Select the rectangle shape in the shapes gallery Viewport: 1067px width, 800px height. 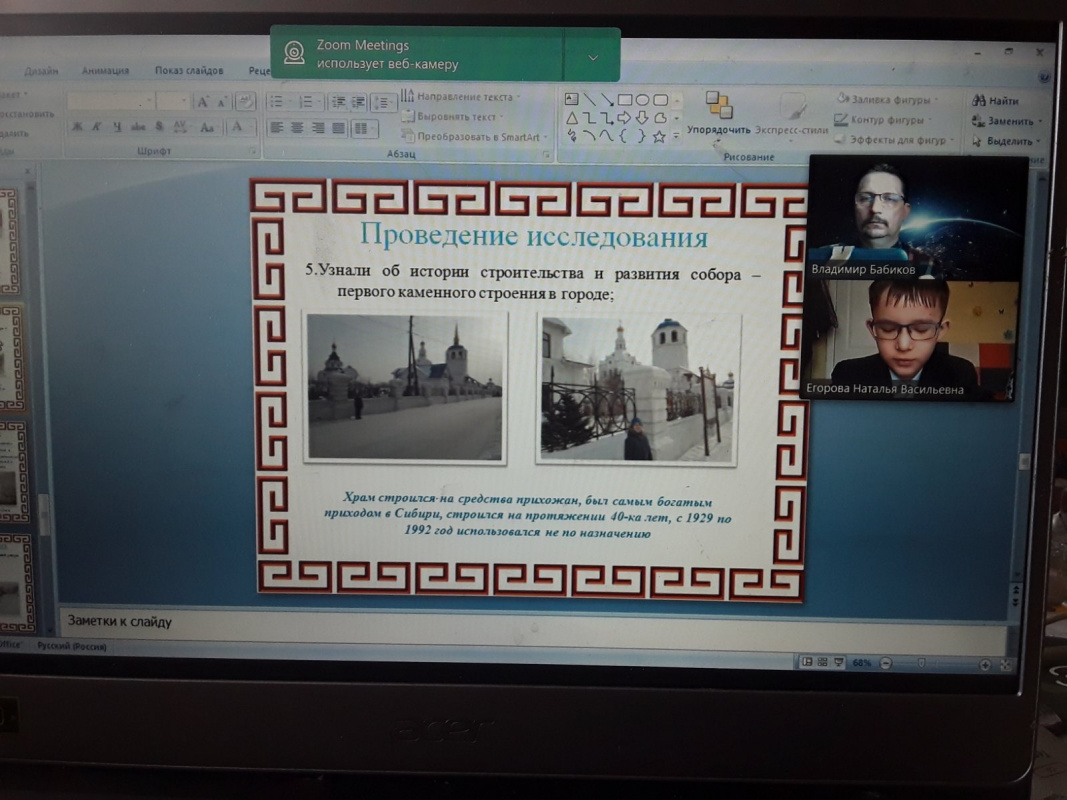[624, 99]
